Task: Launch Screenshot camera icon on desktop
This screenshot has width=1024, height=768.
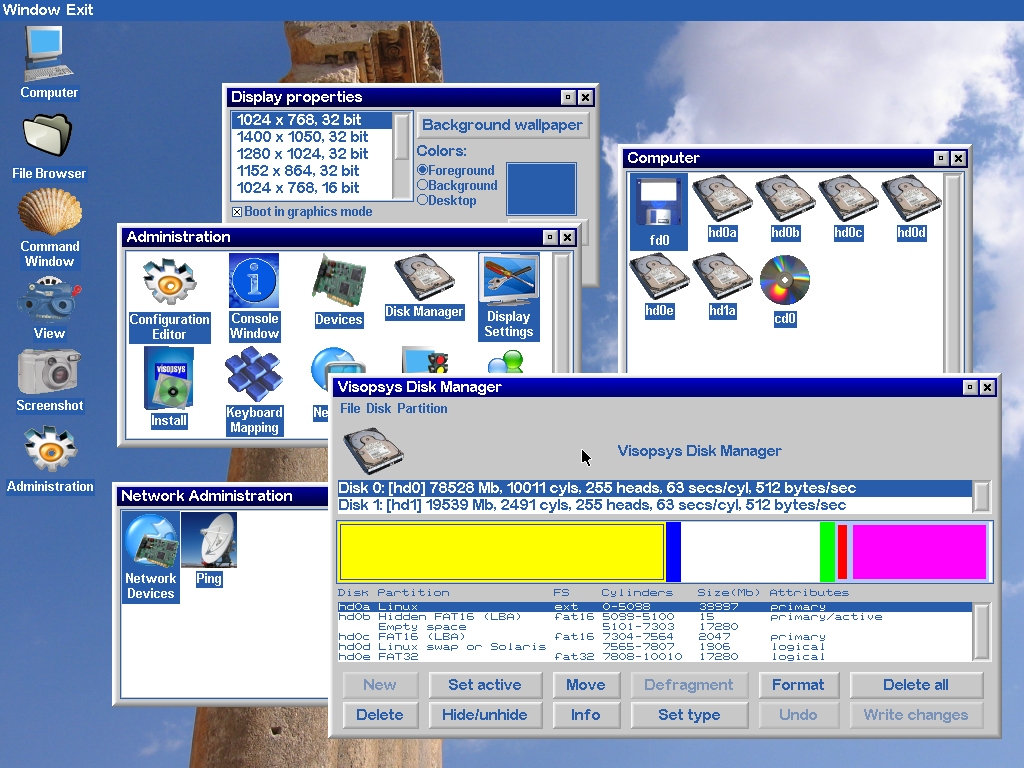Action: point(49,380)
